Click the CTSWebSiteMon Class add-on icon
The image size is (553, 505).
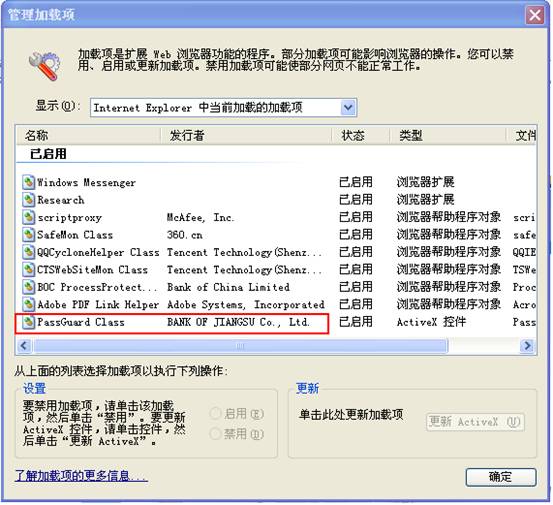[x=28, y=270]
